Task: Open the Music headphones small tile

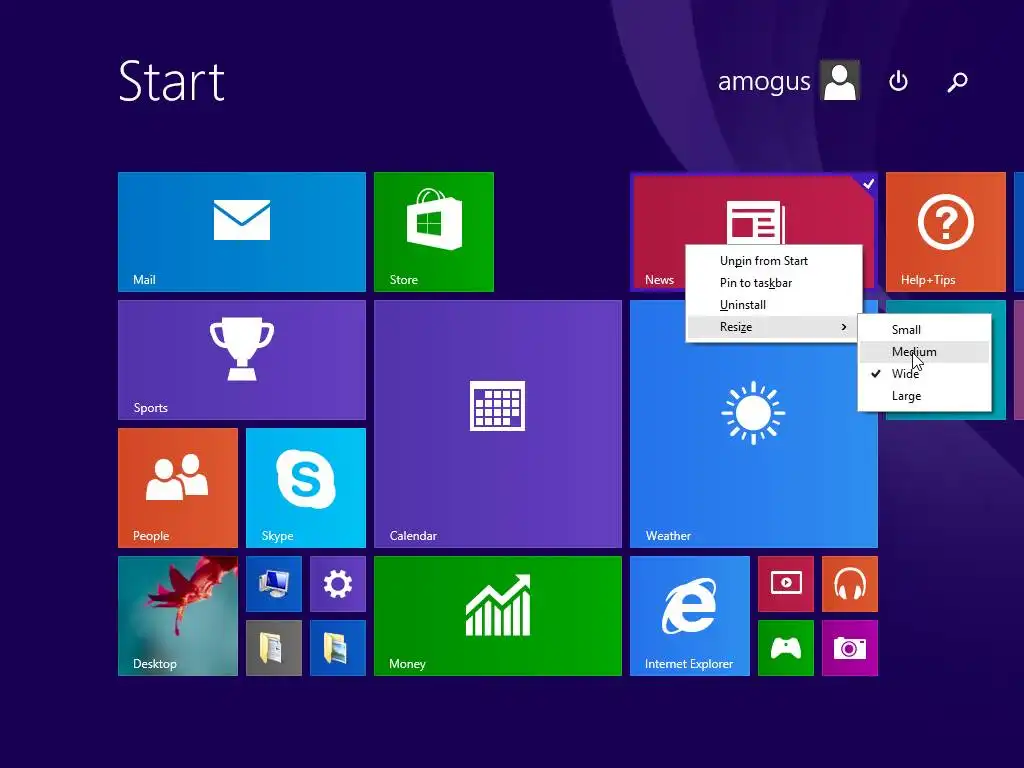Action: [x=850, y=584]
